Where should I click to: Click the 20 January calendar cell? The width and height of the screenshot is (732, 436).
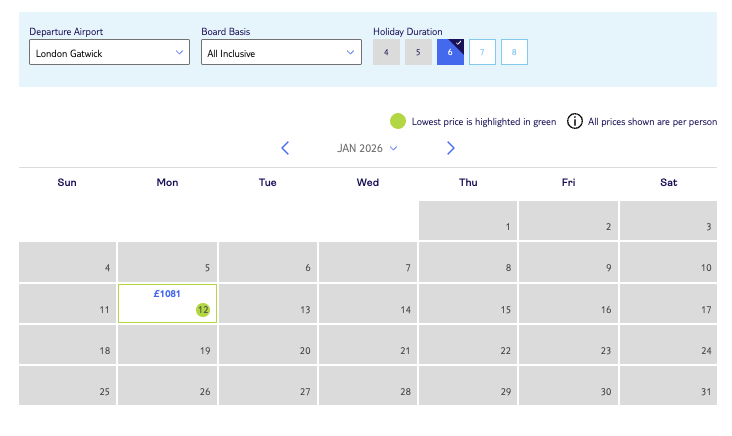coord(267,344)
